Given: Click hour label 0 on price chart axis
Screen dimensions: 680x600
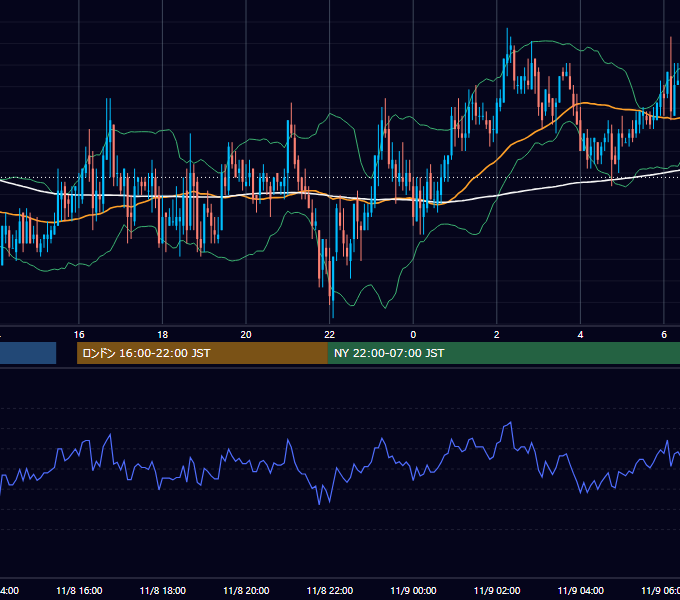Looking at the screenshot, I should tap(413, 334).
